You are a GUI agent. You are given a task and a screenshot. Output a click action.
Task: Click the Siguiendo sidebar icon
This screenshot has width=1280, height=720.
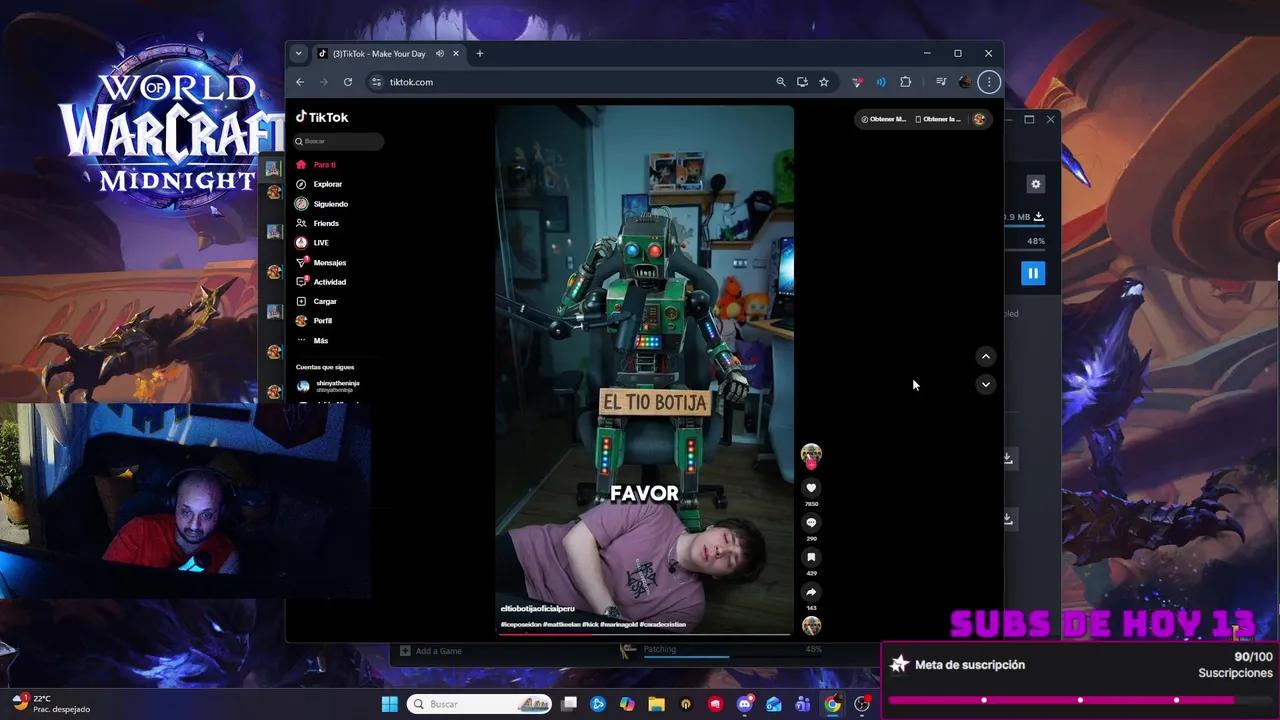click(301, 203)
